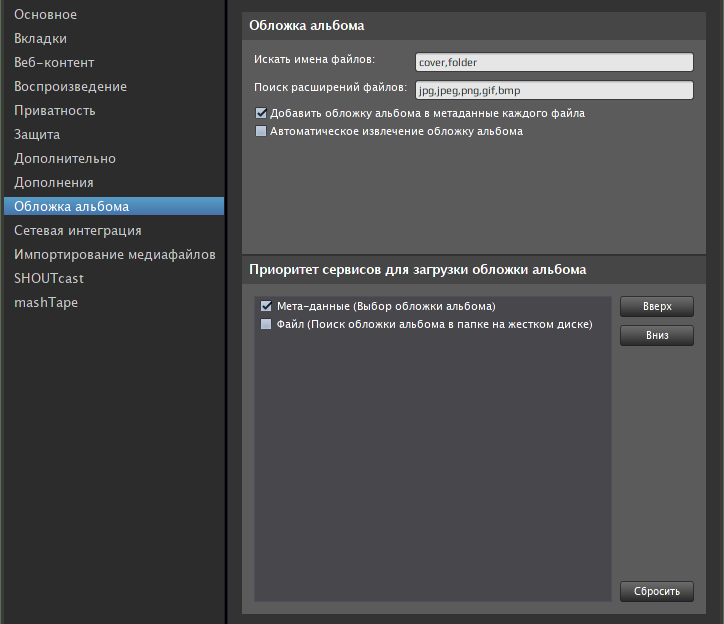724x624 pixels.
Task: Enable Автоматическое извлечение обложку альбома
Action: (x=261, y=131)
